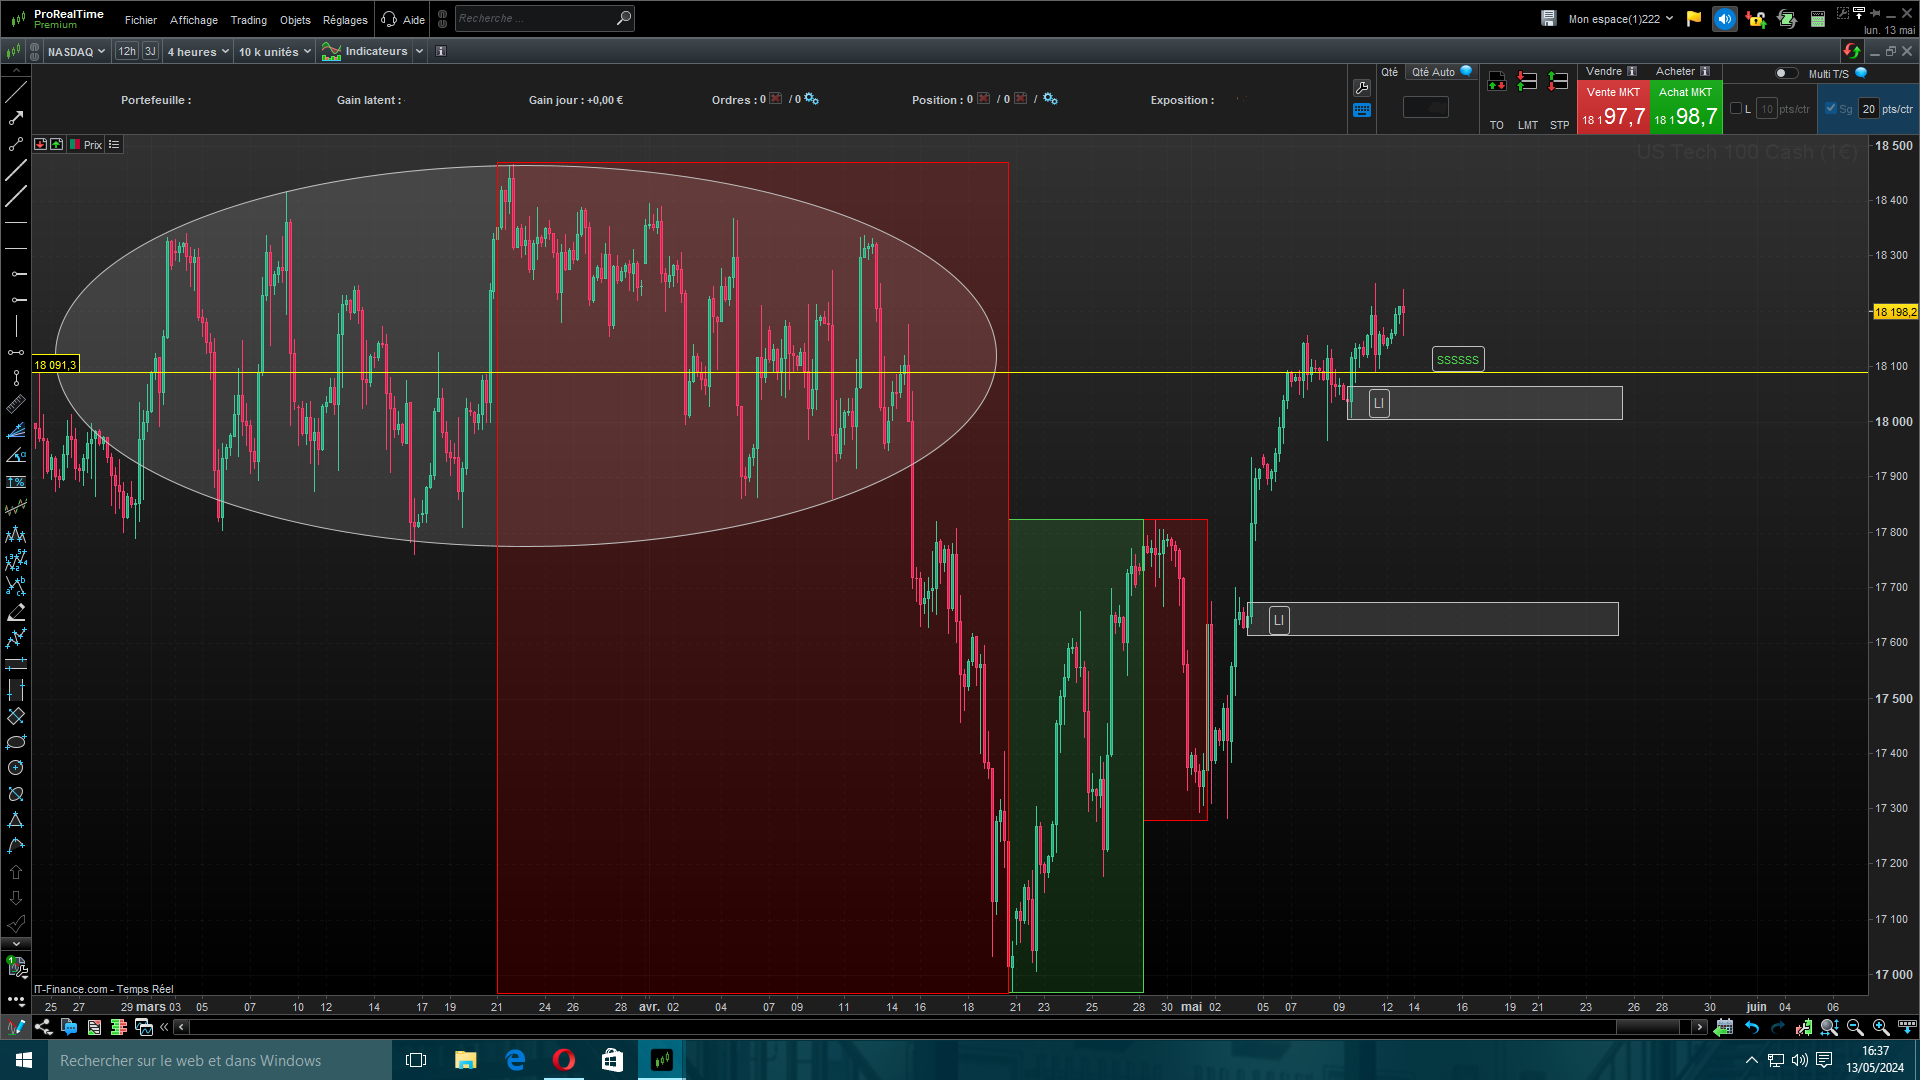Open the 10 k unités dropdown
The width and height of the screenshot is (1920, 1080).
(x=275, y=52)
